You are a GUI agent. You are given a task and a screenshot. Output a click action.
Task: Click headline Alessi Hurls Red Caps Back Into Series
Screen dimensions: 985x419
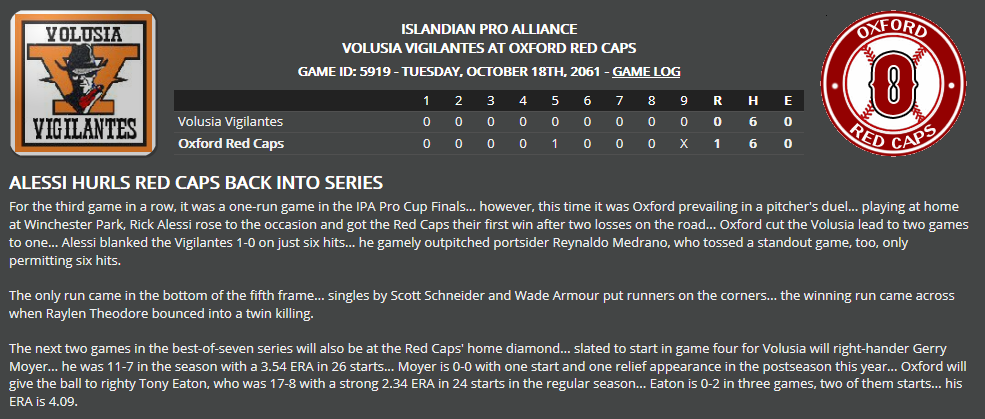coord(196,183)
